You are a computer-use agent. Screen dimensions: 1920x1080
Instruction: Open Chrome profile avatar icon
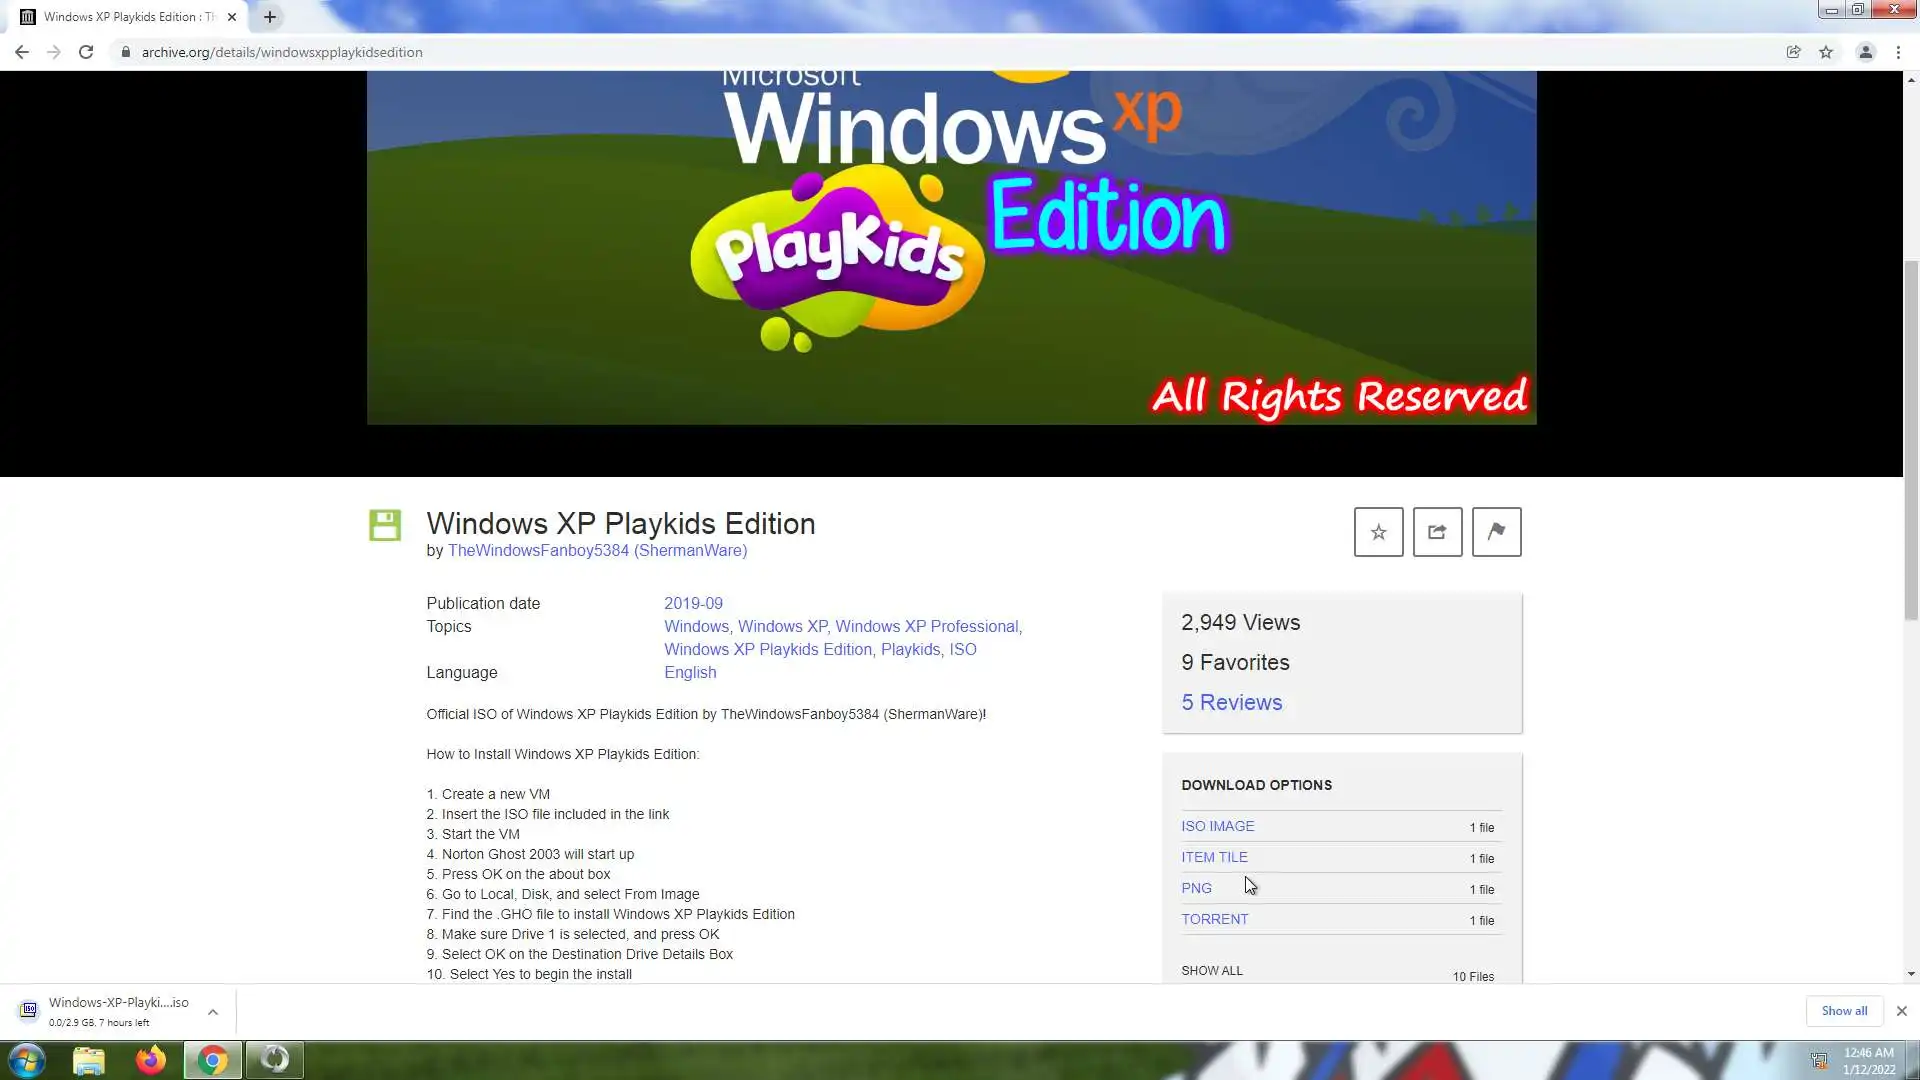(x=1865, y=52)
